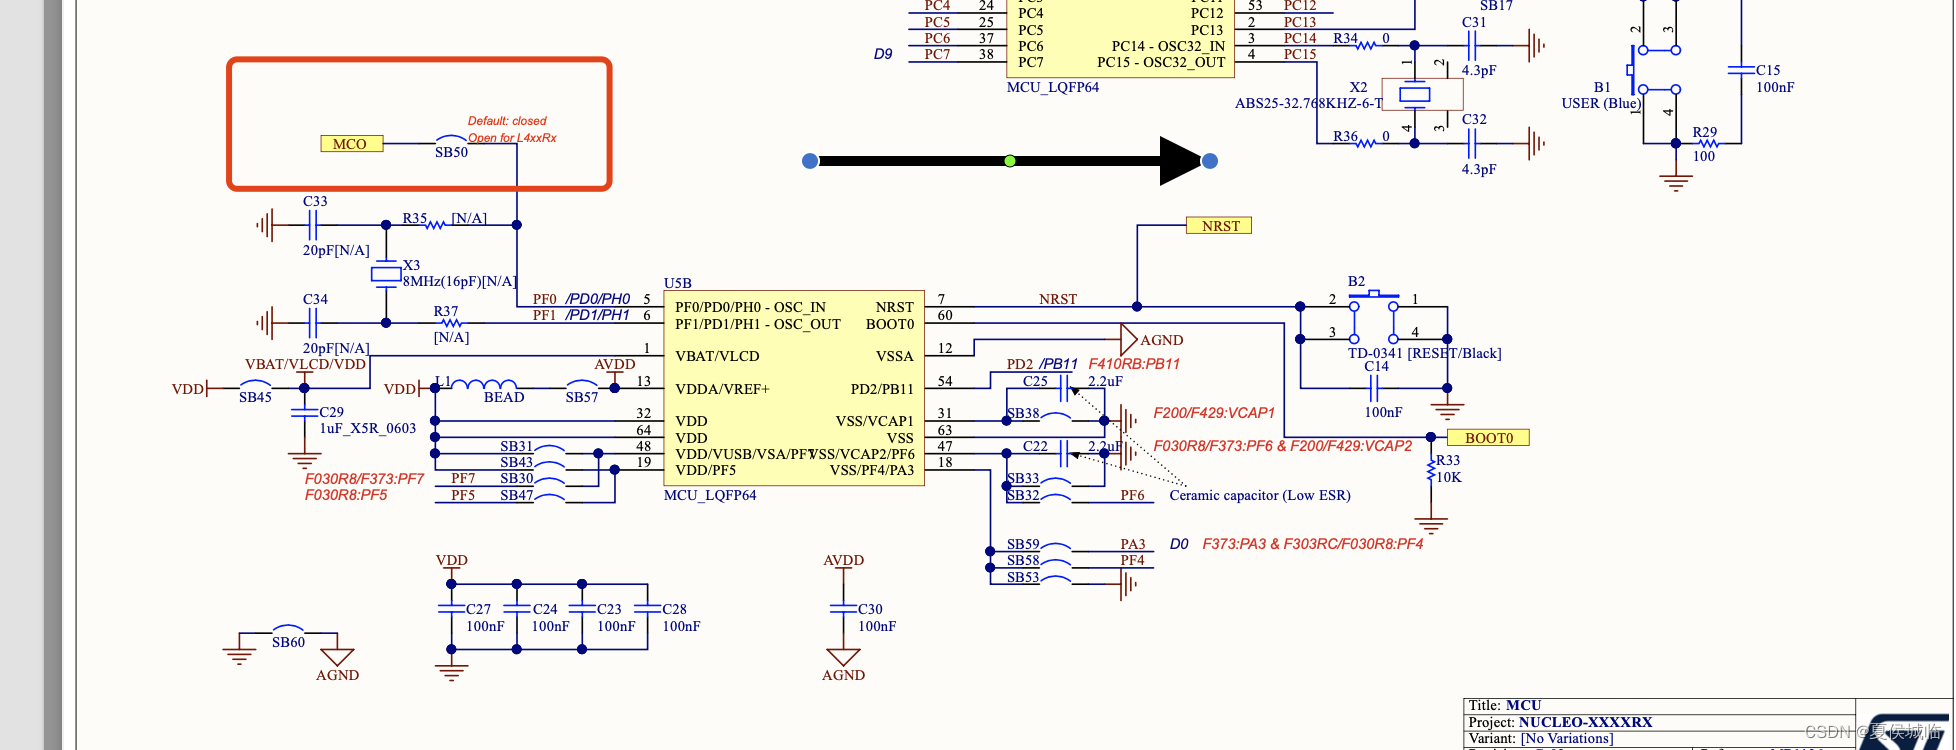Click the C29 capacitor designator
The height and width of the screenshot is (750, 1956).
(331, 412)
